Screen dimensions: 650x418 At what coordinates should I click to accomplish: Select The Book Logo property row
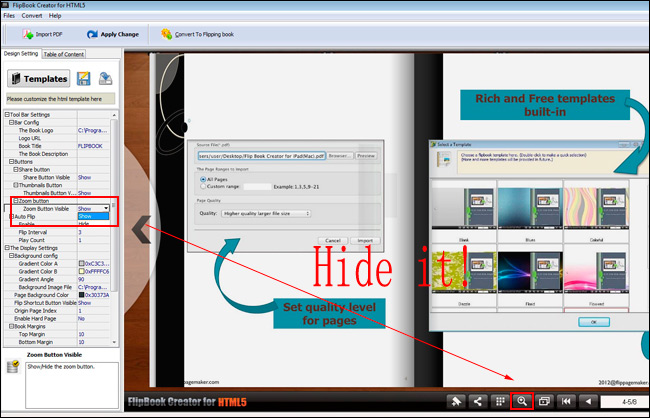(57, 130)
